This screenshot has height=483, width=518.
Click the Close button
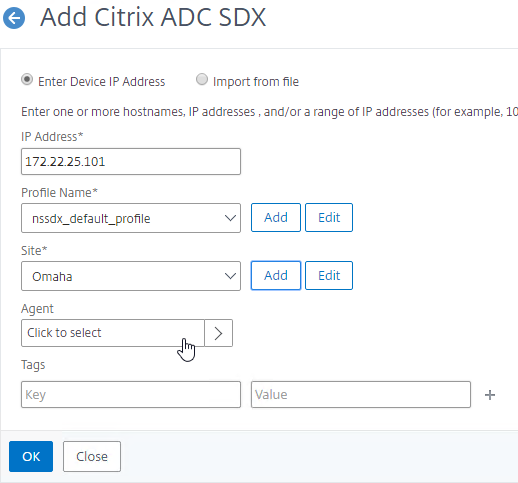tap(92, 456)
